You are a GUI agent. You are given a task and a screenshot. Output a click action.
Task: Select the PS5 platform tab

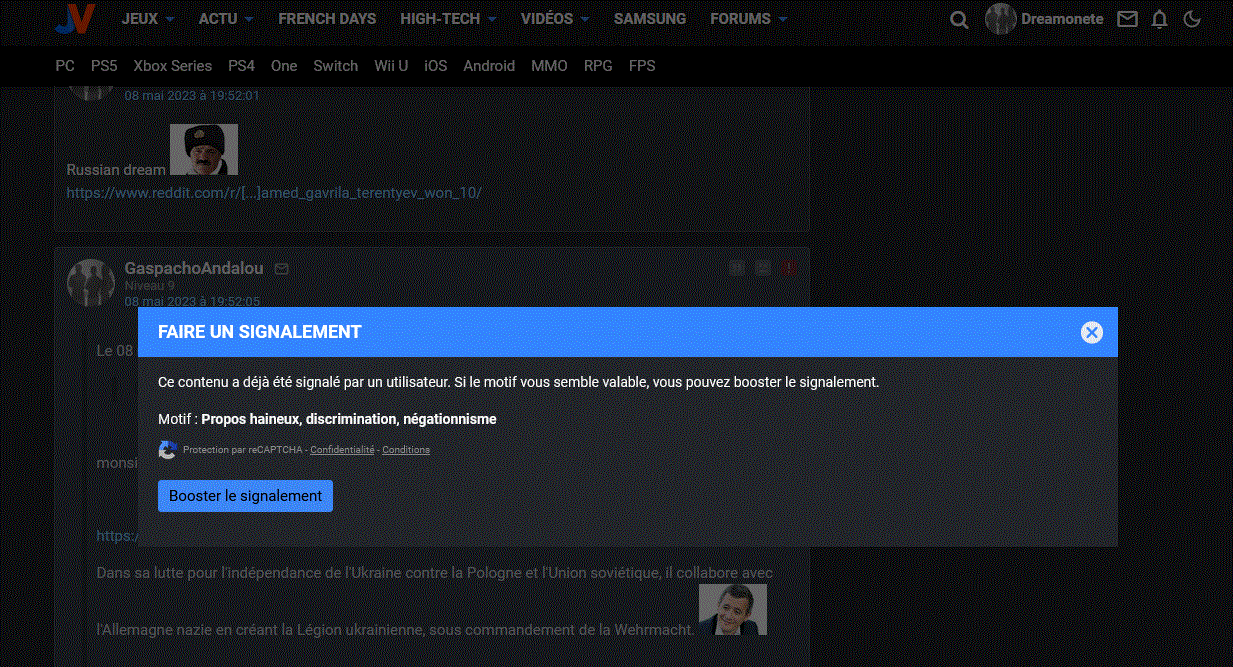(x=104, y=66)
